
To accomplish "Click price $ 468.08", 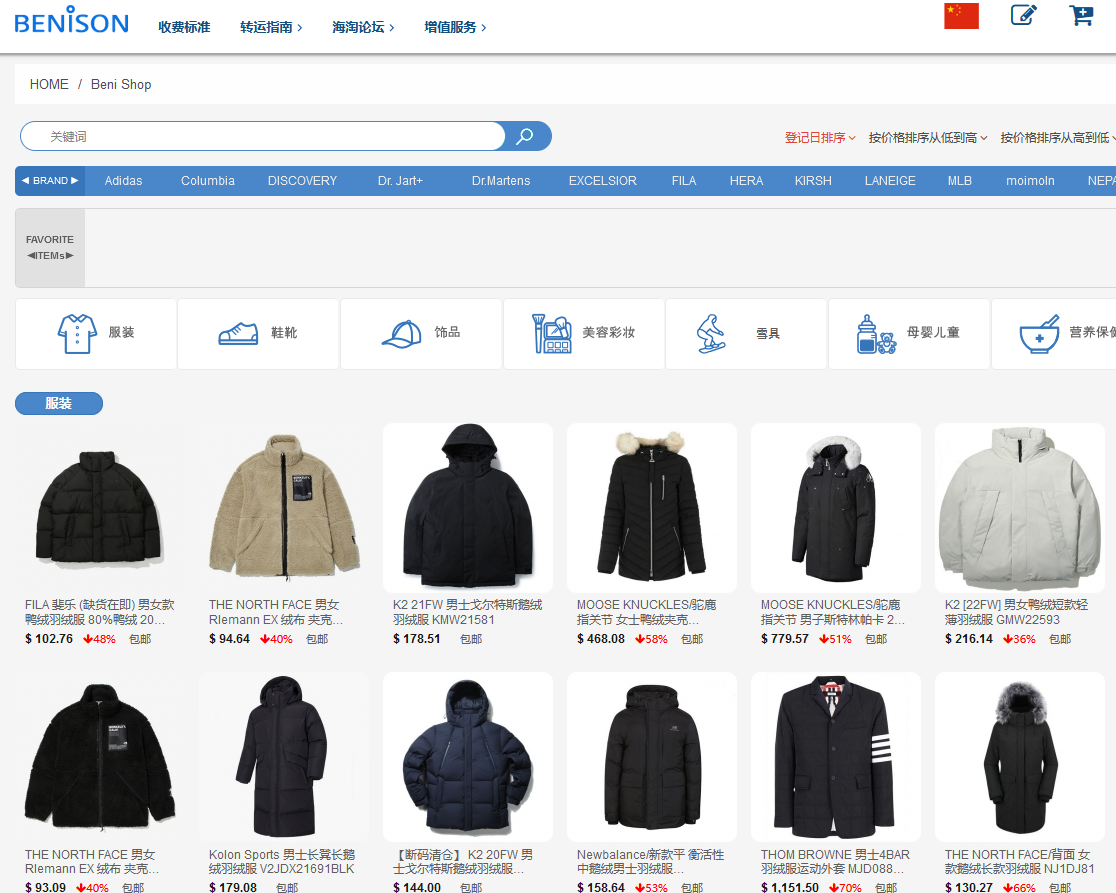I will coord(601,639).
